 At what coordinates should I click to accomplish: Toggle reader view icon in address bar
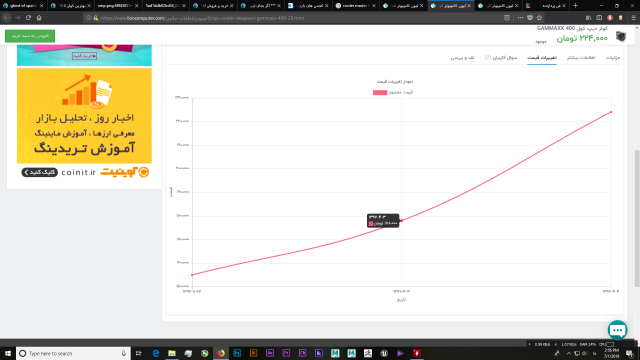[x=507, y=18]
